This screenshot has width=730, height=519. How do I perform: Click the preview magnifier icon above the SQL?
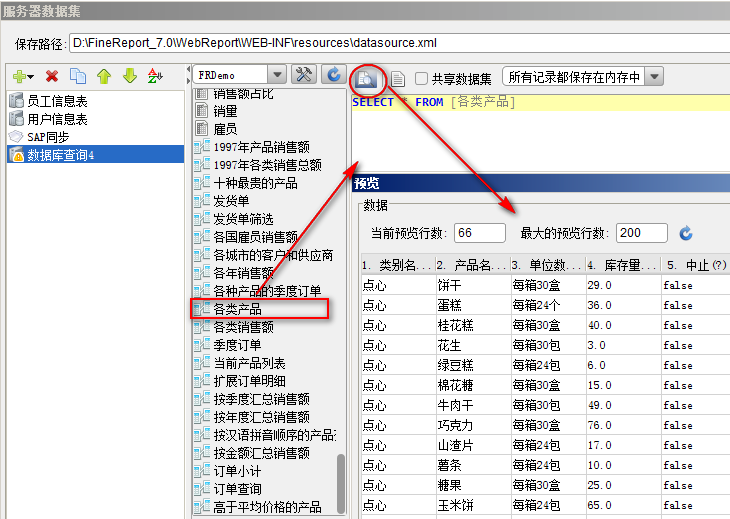click(x=366, y=79)
